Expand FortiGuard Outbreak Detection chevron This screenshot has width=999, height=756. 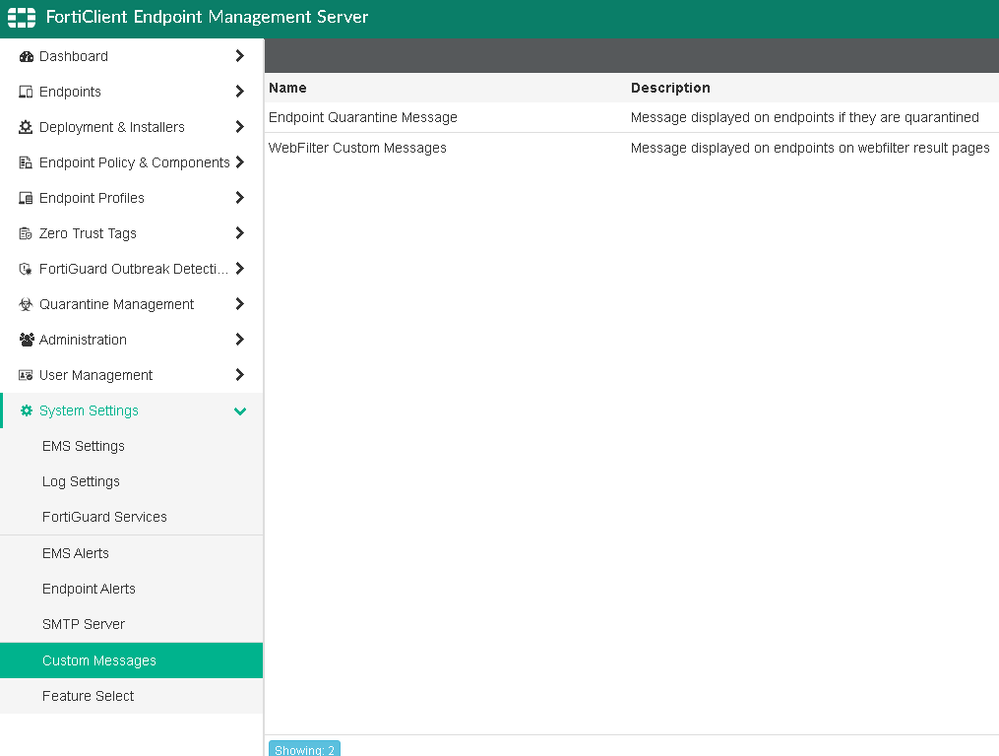coord(240,269)
